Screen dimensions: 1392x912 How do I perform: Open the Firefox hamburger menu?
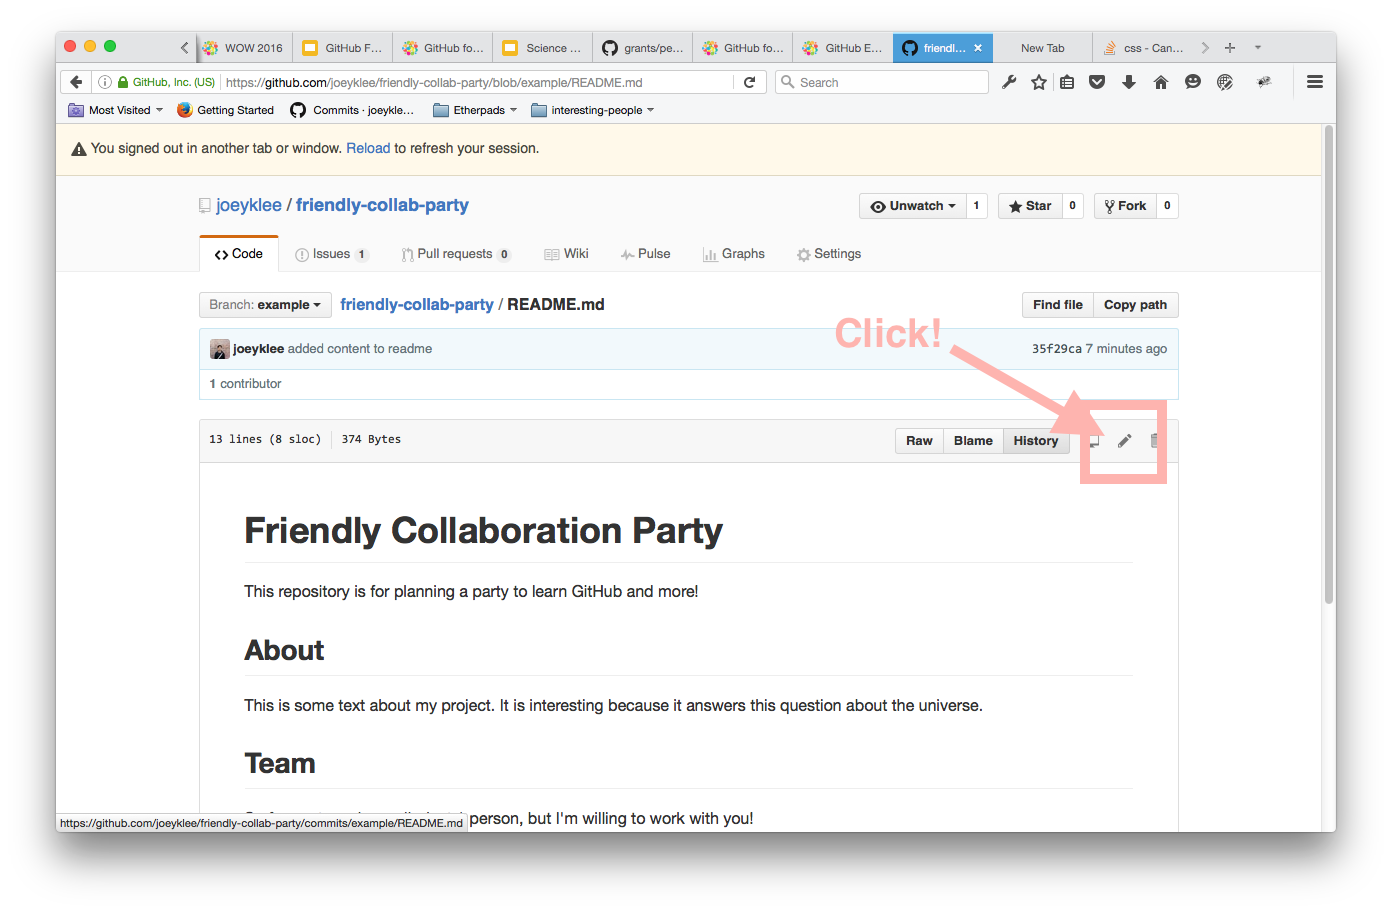click(x=1315, y=82)
